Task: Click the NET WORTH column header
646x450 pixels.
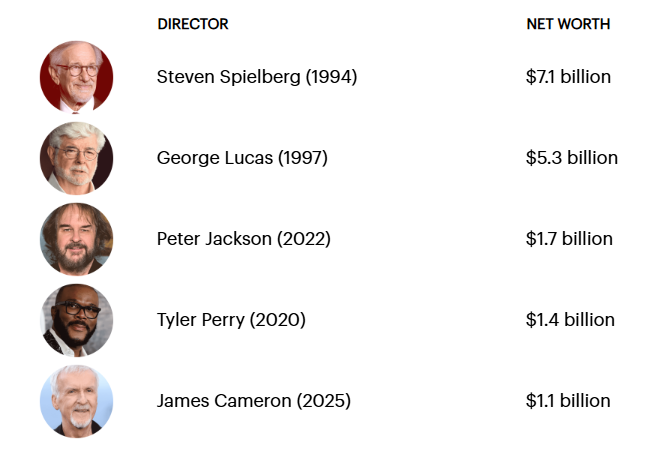Action: tap(568, 24)
